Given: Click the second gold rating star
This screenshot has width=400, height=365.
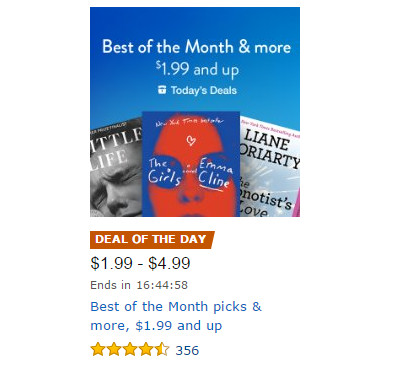Looking at the screenshot, I should (x=114, y=349).
